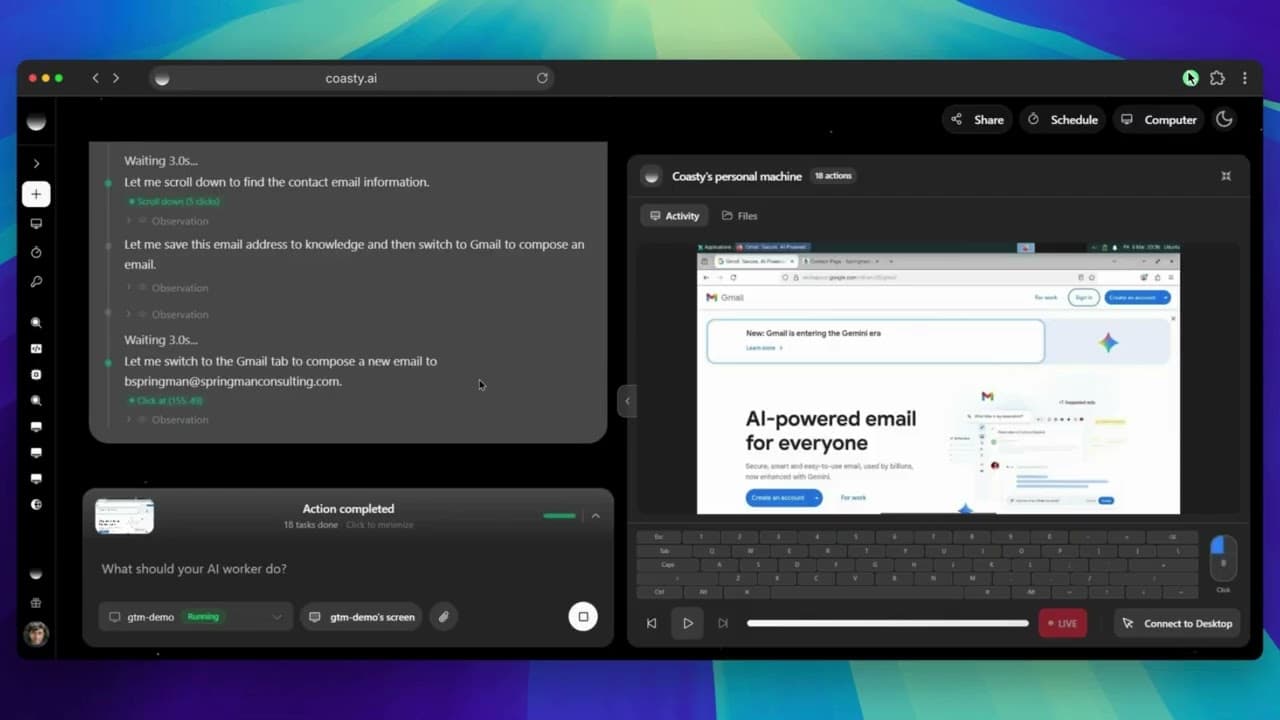Open the gift icon in sidebar
The height and width of the screenshot is (720, 1280).
pos(36,603)
